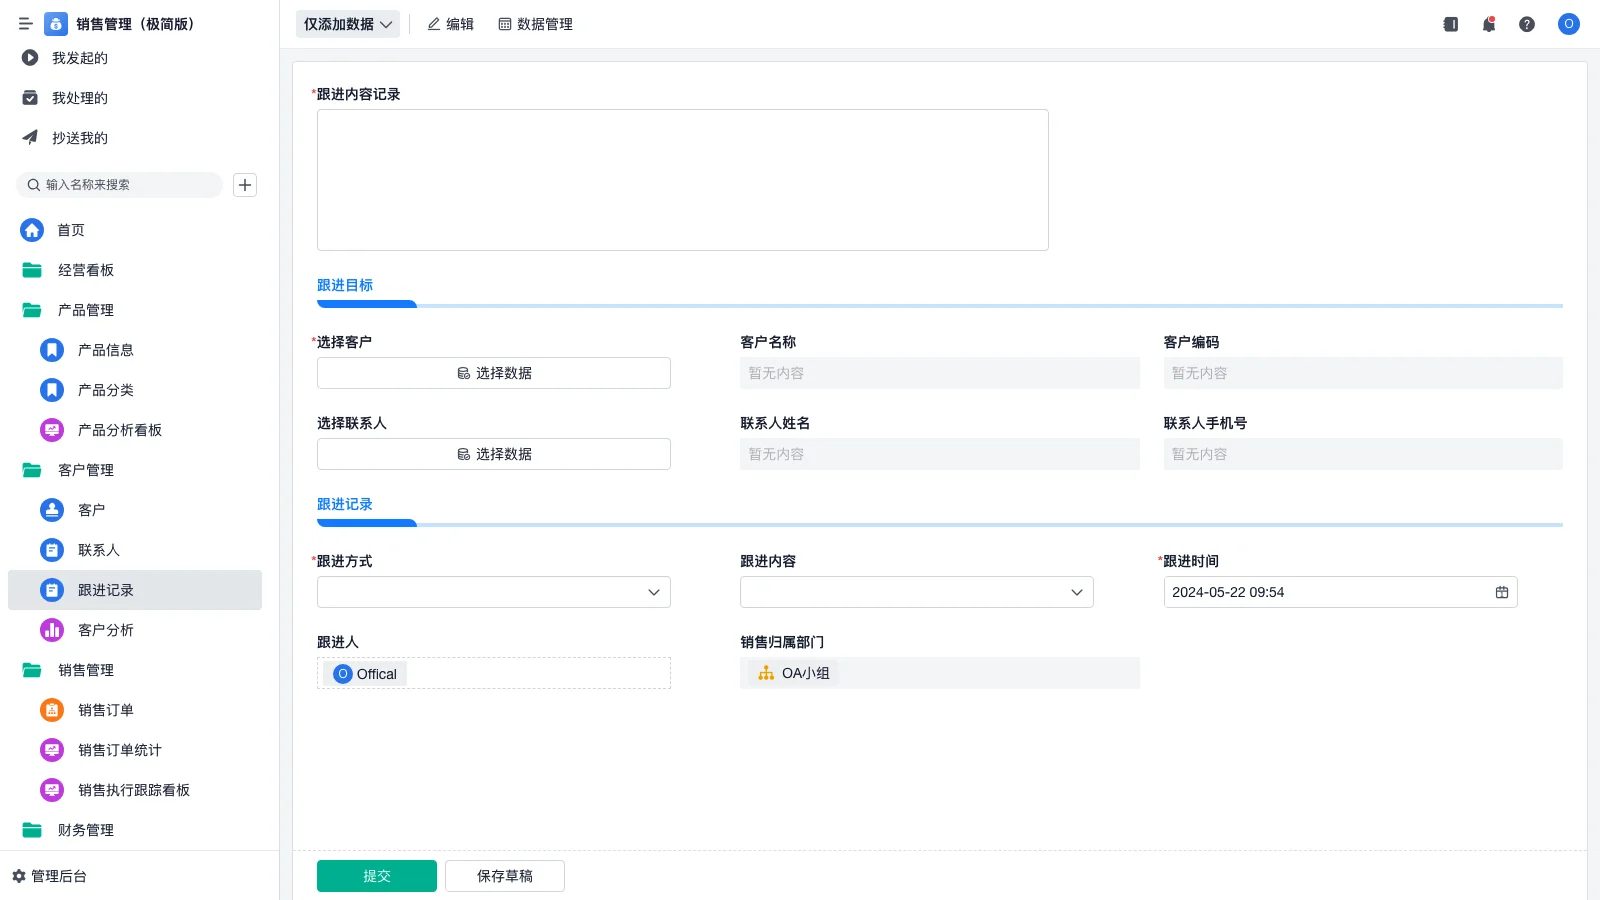Click the plus icon beside search box
The image size is (1600, 900).
pyautogui.click(x=245, y=185)
